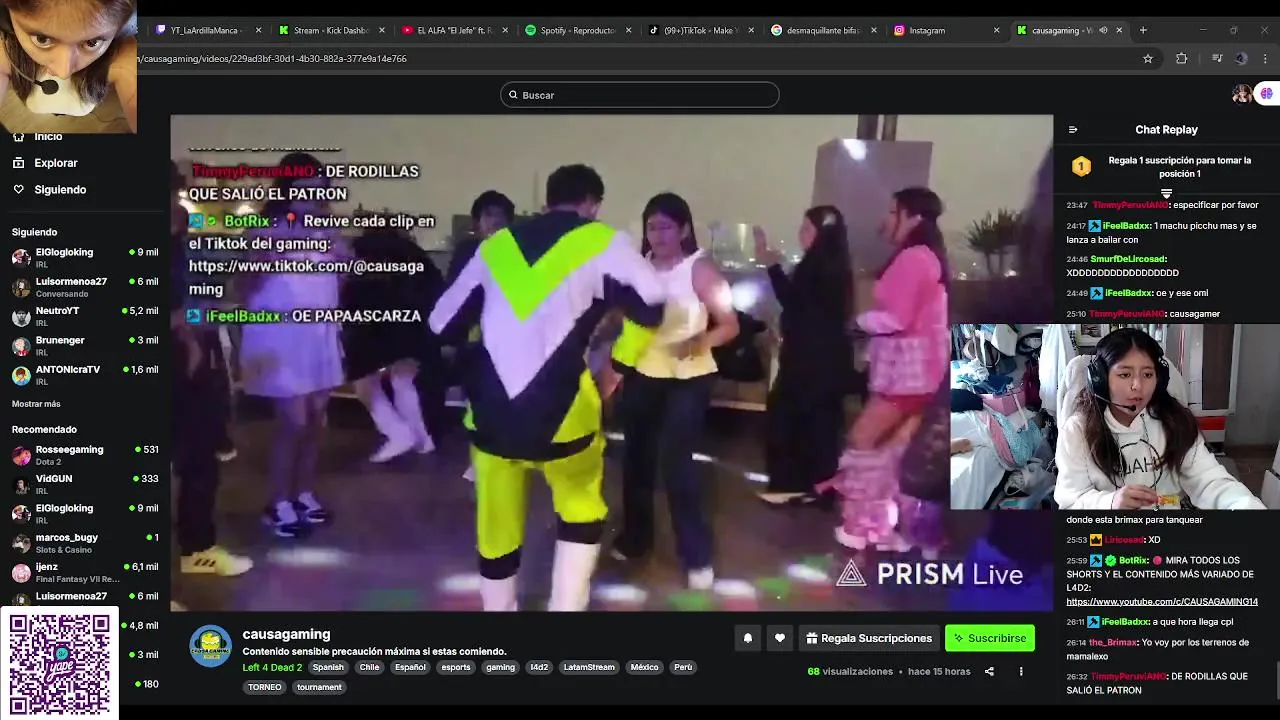The height and width of the screenshot is (720, 1280).
Task: Click the search magnifier icon
Action: (x=513, y=95)
